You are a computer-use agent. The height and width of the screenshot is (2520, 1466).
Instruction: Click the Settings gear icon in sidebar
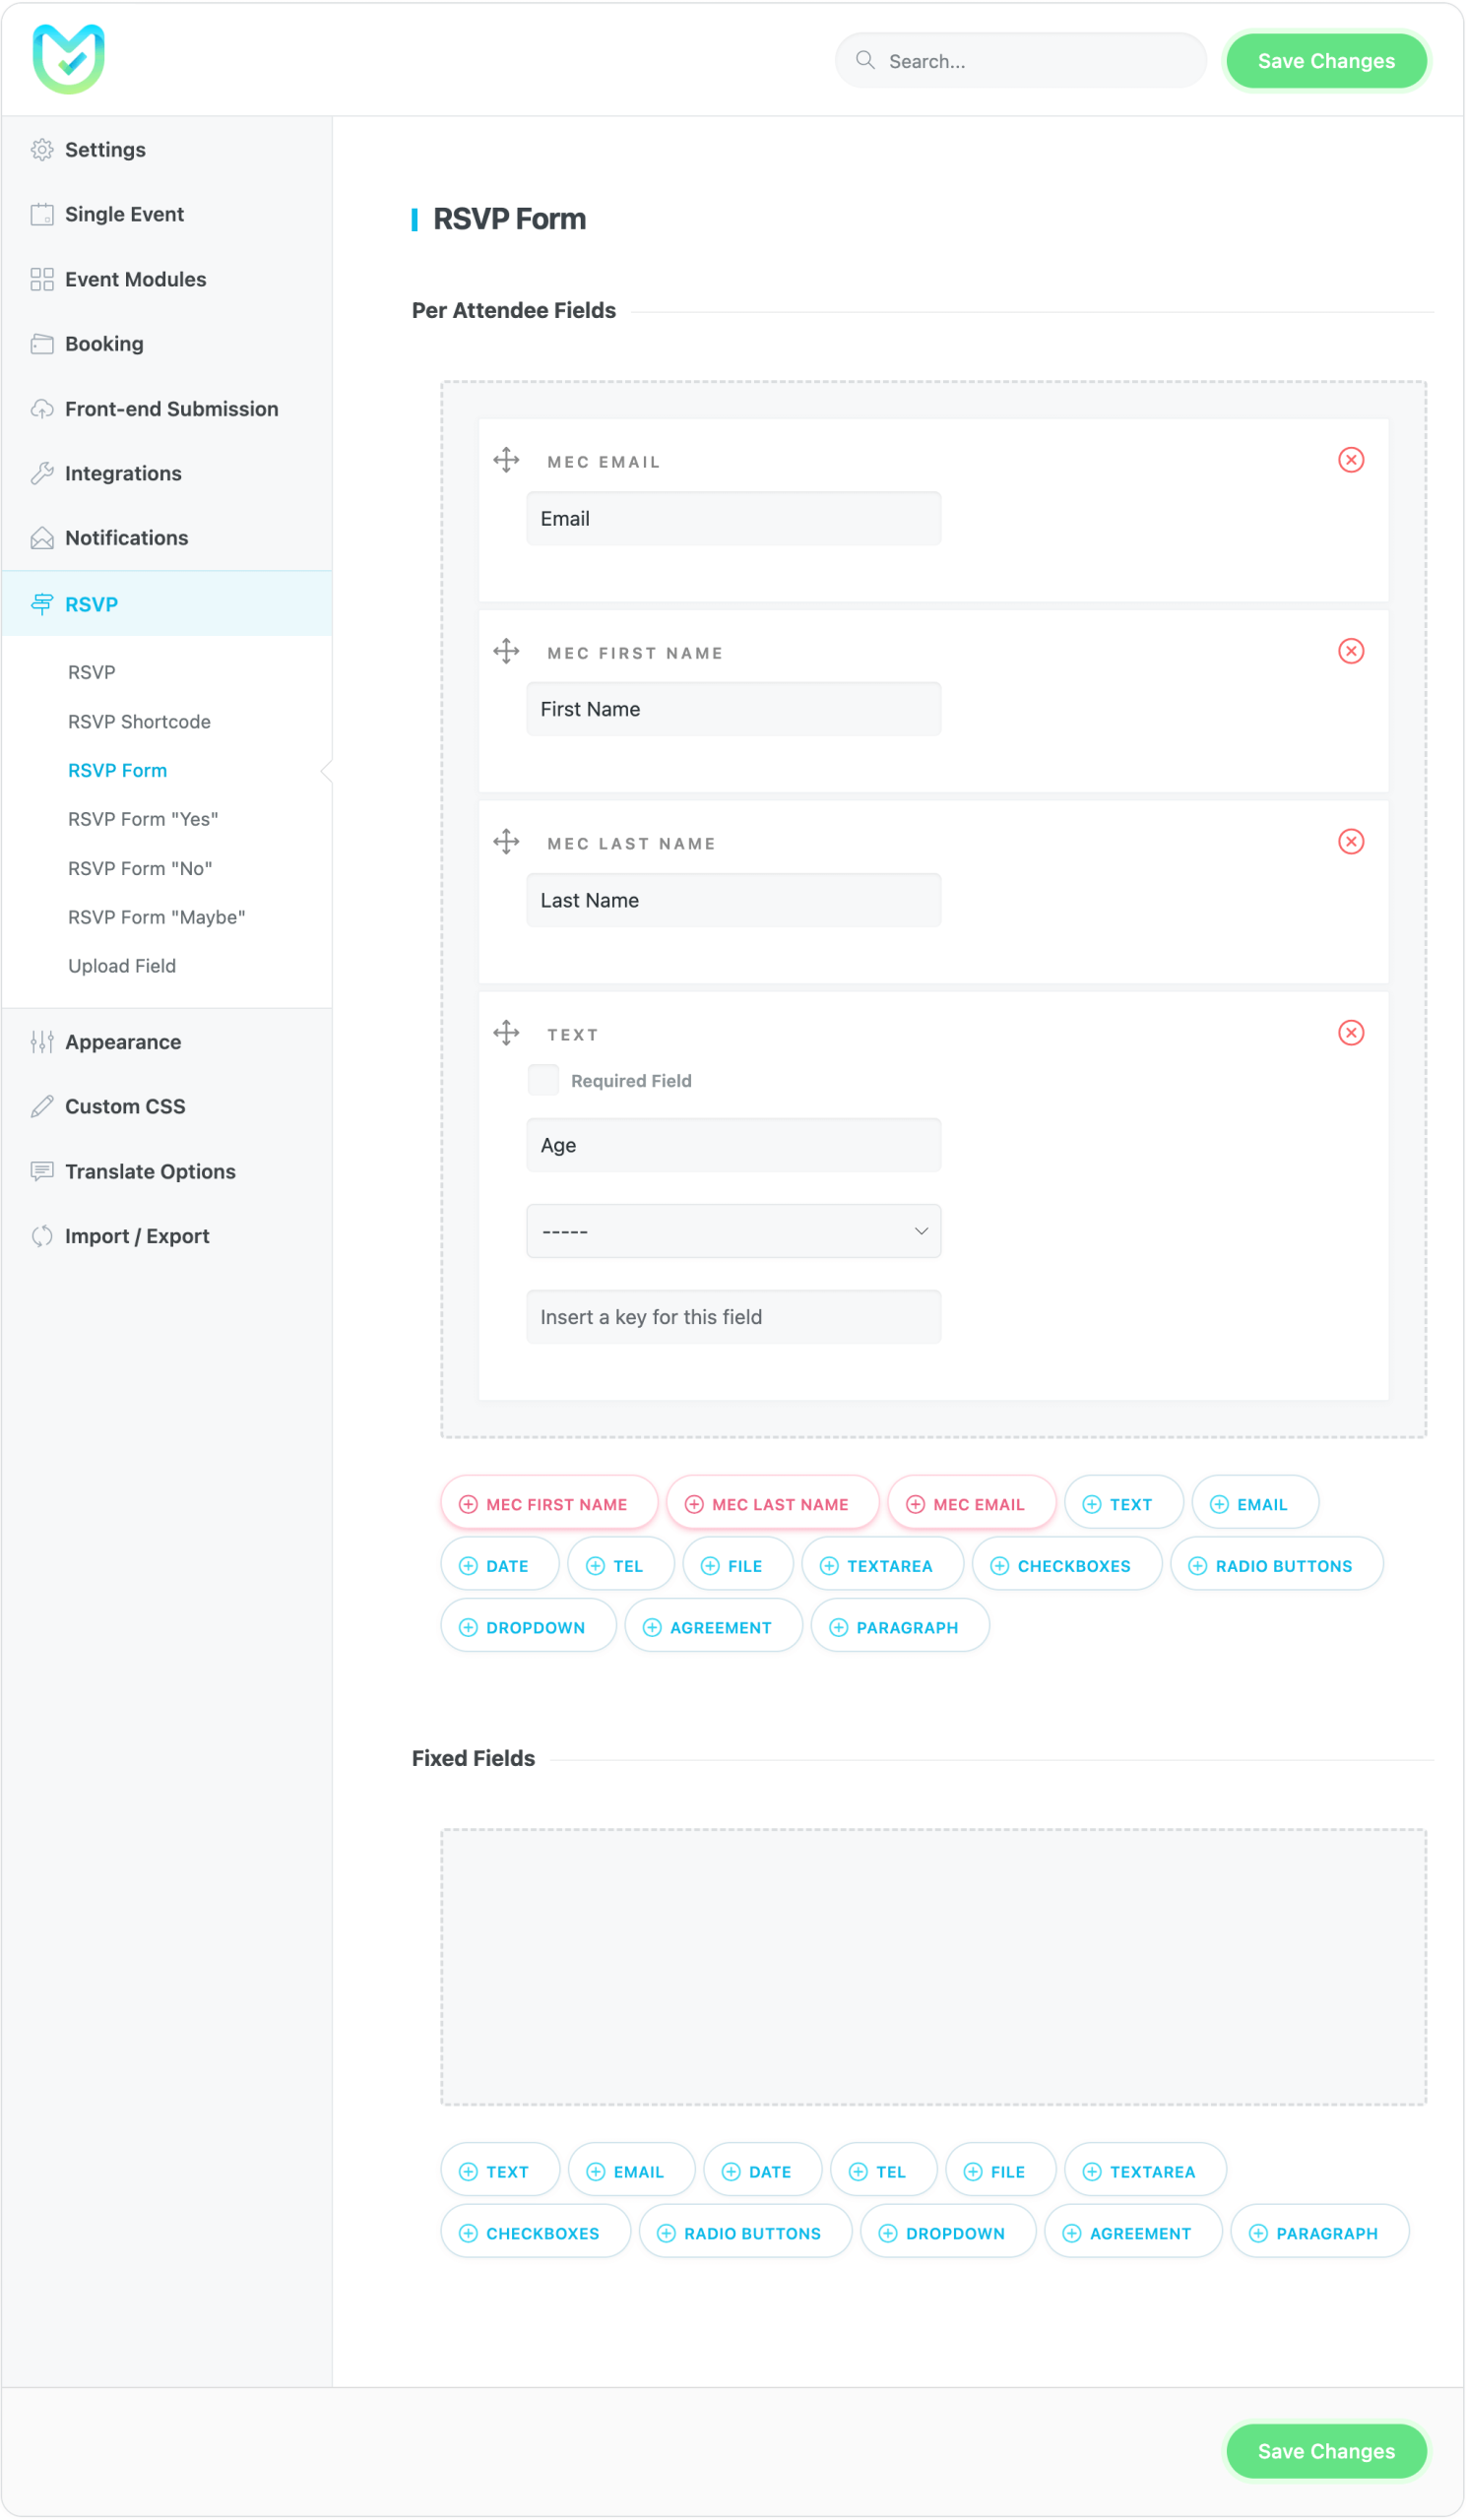42,150
